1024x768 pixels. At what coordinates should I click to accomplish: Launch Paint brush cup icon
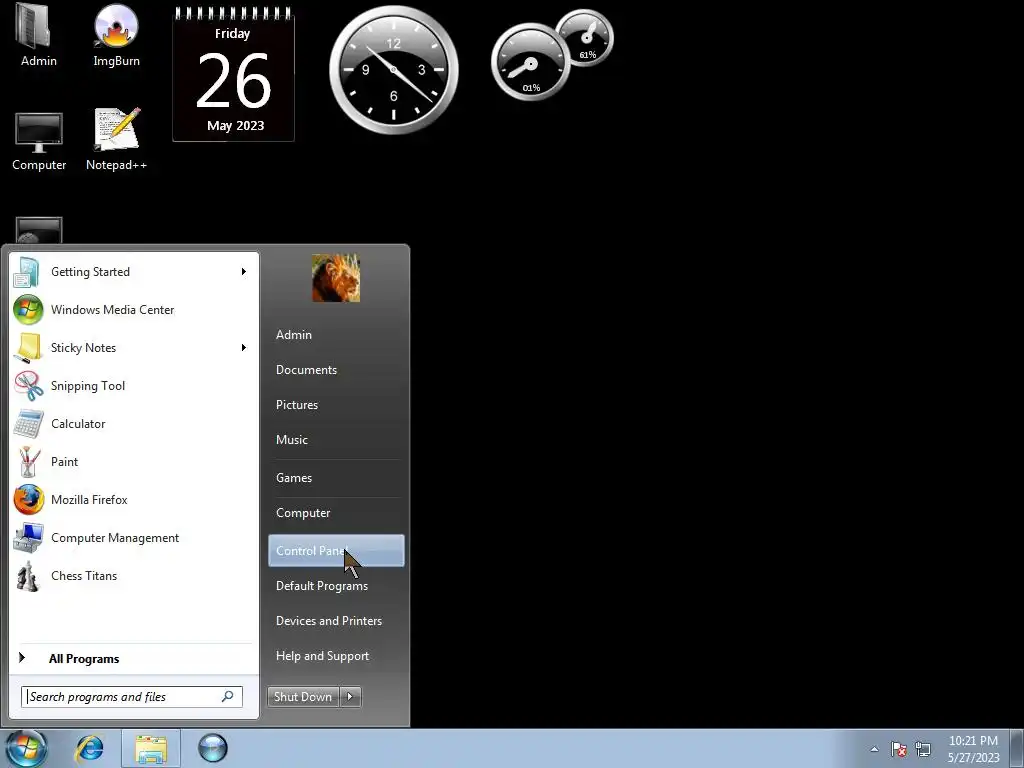(28, 462)
